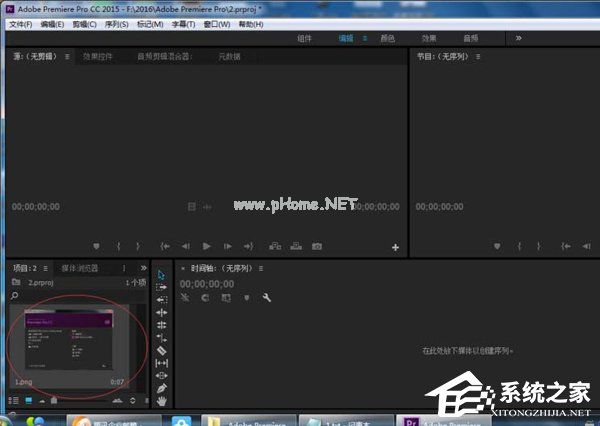The width and height of the screenshot is (600, 426).
Task: Select the Ripple Edit tool
Action: 161,313
